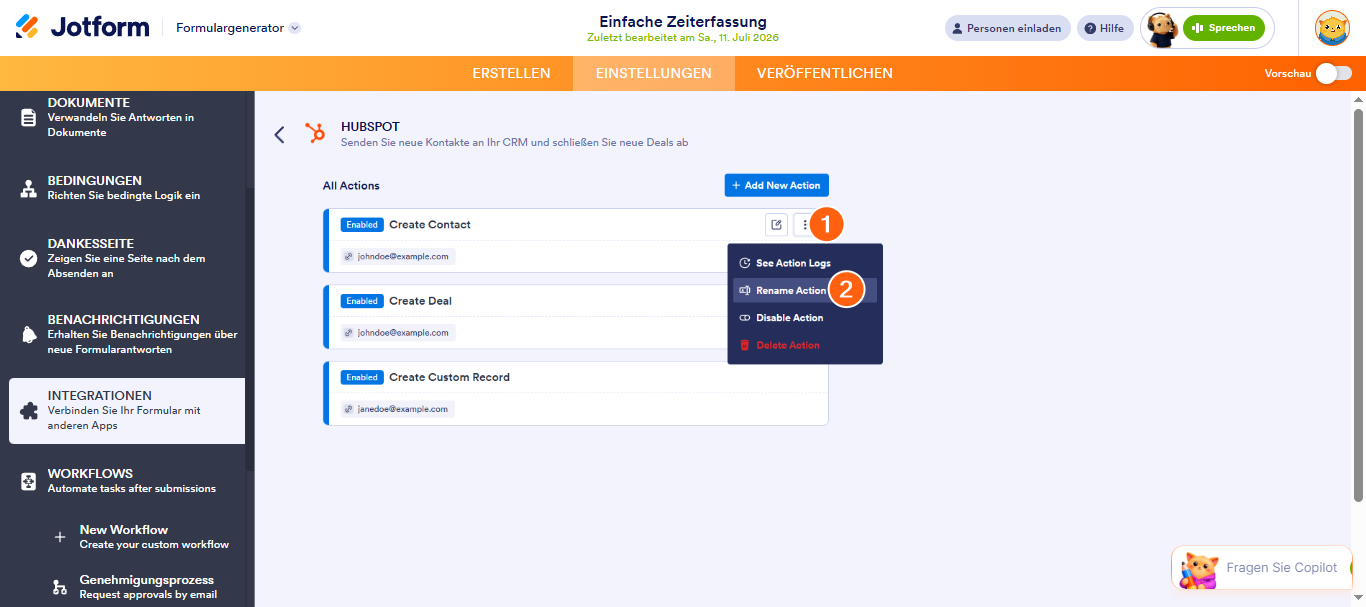Open BENACHRICHTIGUNGEN in the sidebar
The height and width of the screenshot is (607, 1366).
pos(127,334)
